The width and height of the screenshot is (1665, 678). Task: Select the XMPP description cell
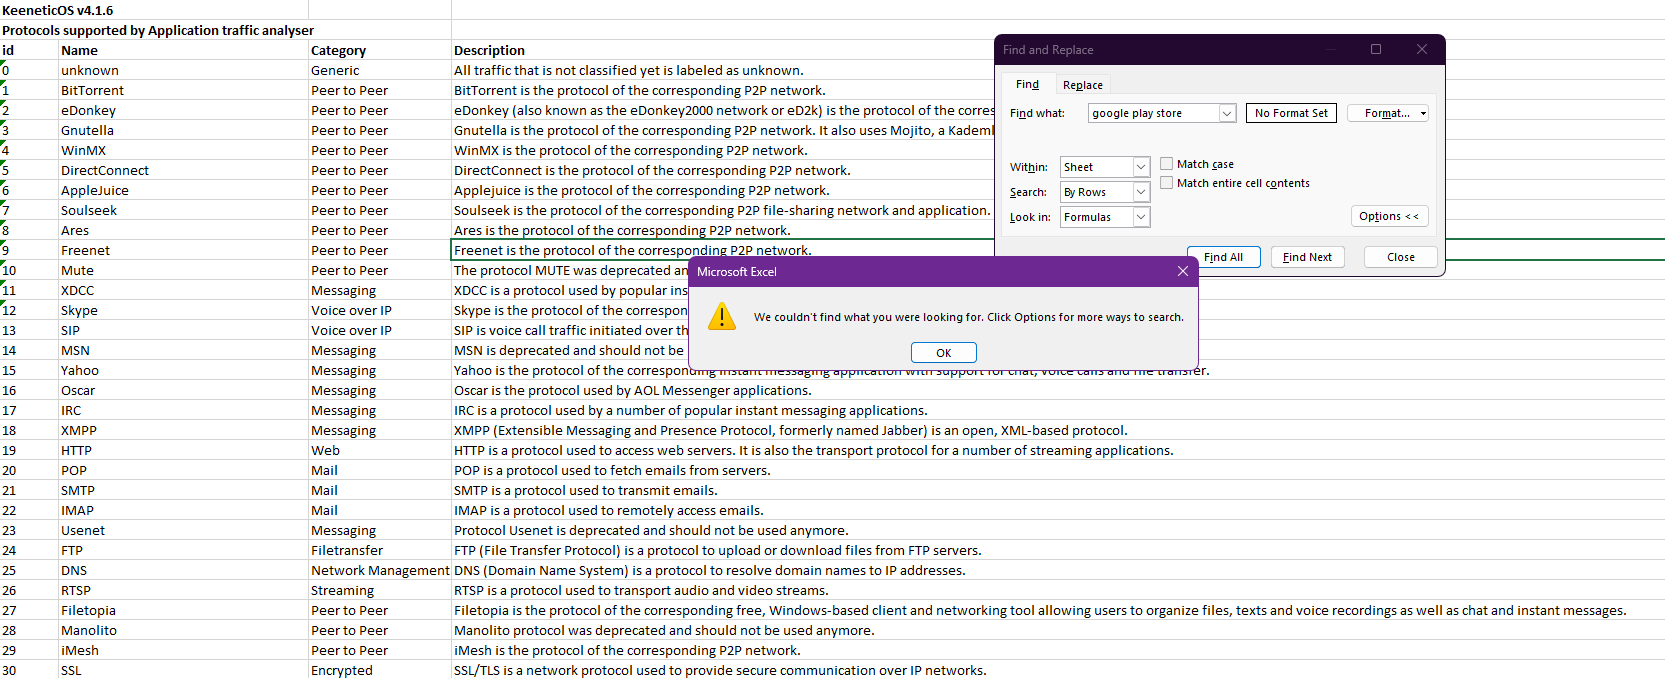790,430
